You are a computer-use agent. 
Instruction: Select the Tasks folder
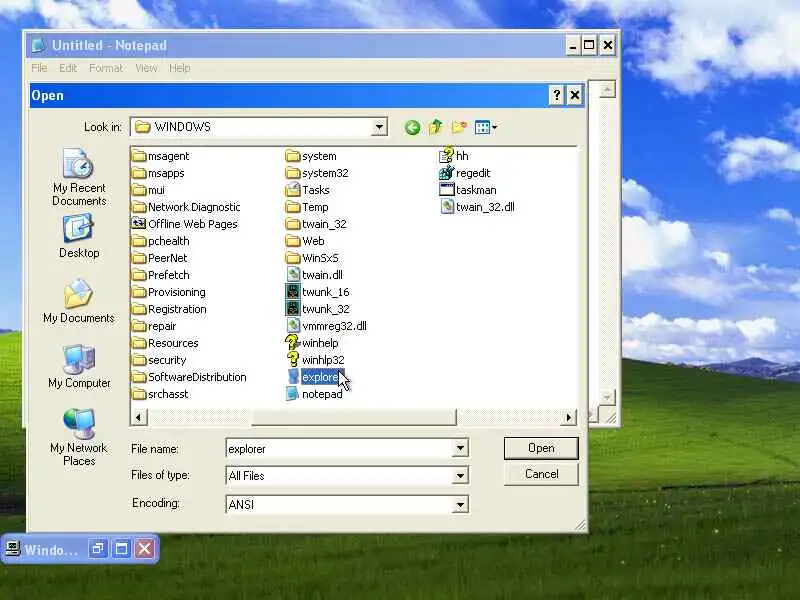308,190
